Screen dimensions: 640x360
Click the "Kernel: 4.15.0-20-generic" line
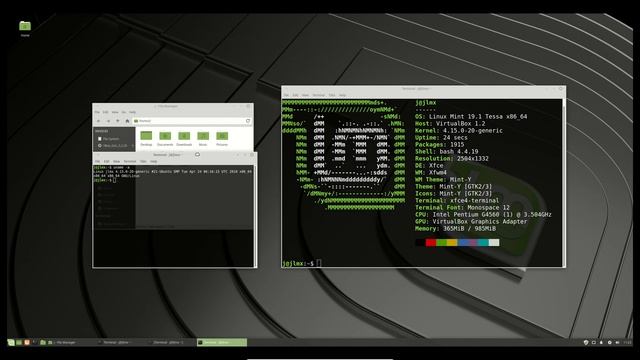point(459,131)
